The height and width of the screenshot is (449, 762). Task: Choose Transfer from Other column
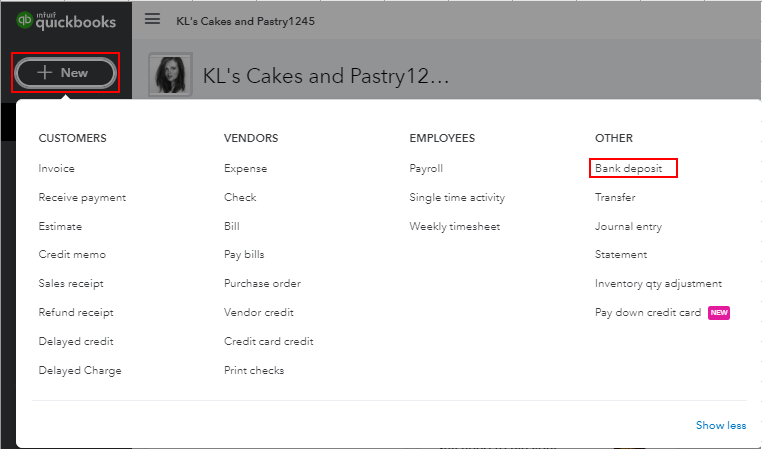(x=615, y=197)
